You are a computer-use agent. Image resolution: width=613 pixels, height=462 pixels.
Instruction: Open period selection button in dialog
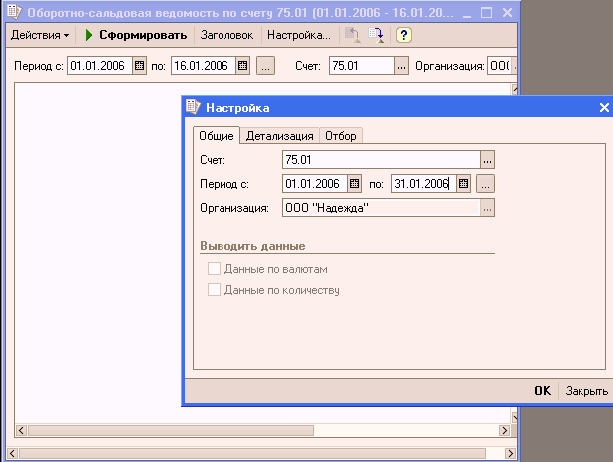pos(485,184)
